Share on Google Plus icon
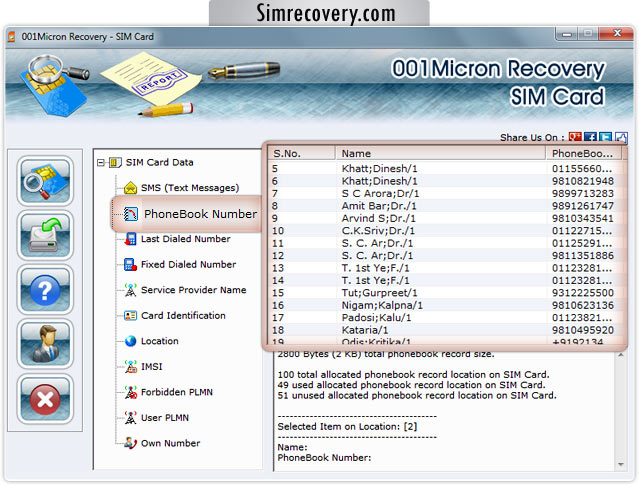The height and width of the screenshot is (485, 639). [575, 137]
